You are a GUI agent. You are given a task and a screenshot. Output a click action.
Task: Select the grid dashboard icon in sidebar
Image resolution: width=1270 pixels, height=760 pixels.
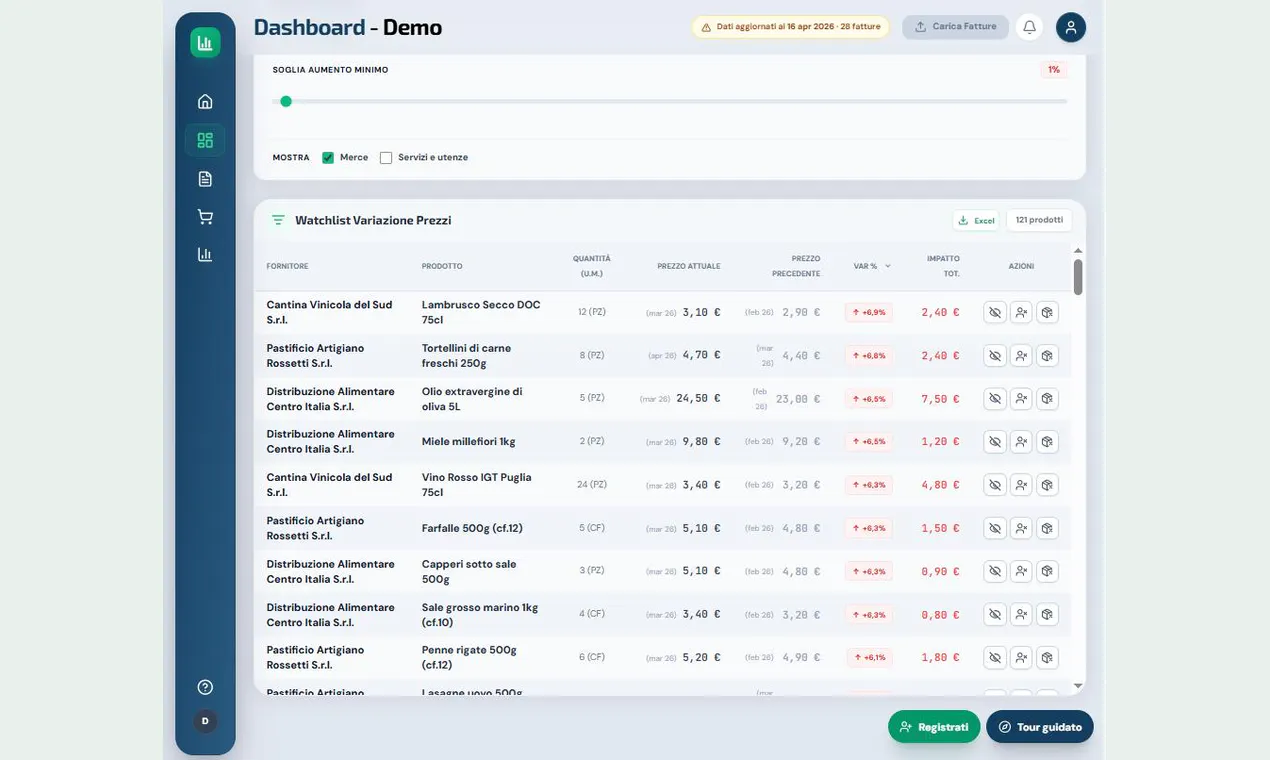click(205, 140)
